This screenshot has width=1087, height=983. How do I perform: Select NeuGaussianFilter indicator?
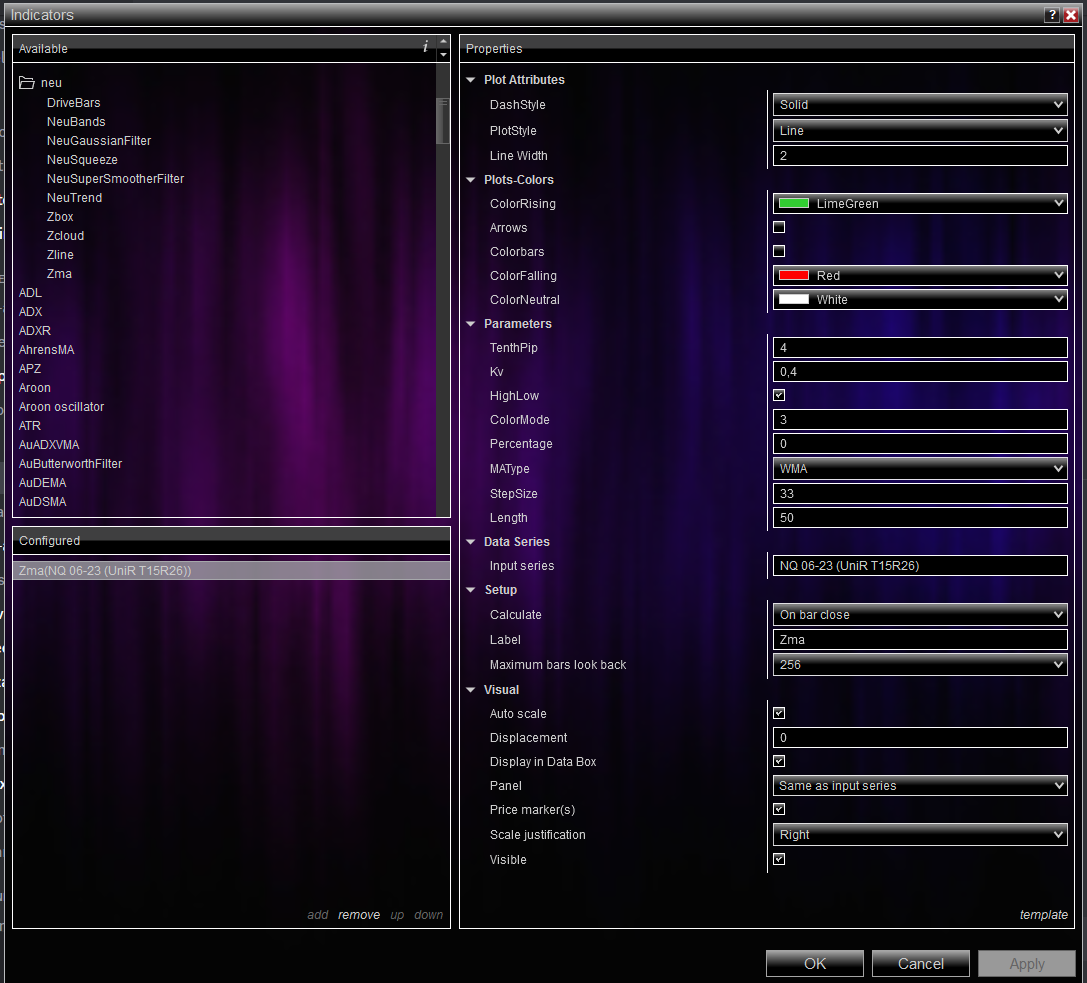coord(99,141)
